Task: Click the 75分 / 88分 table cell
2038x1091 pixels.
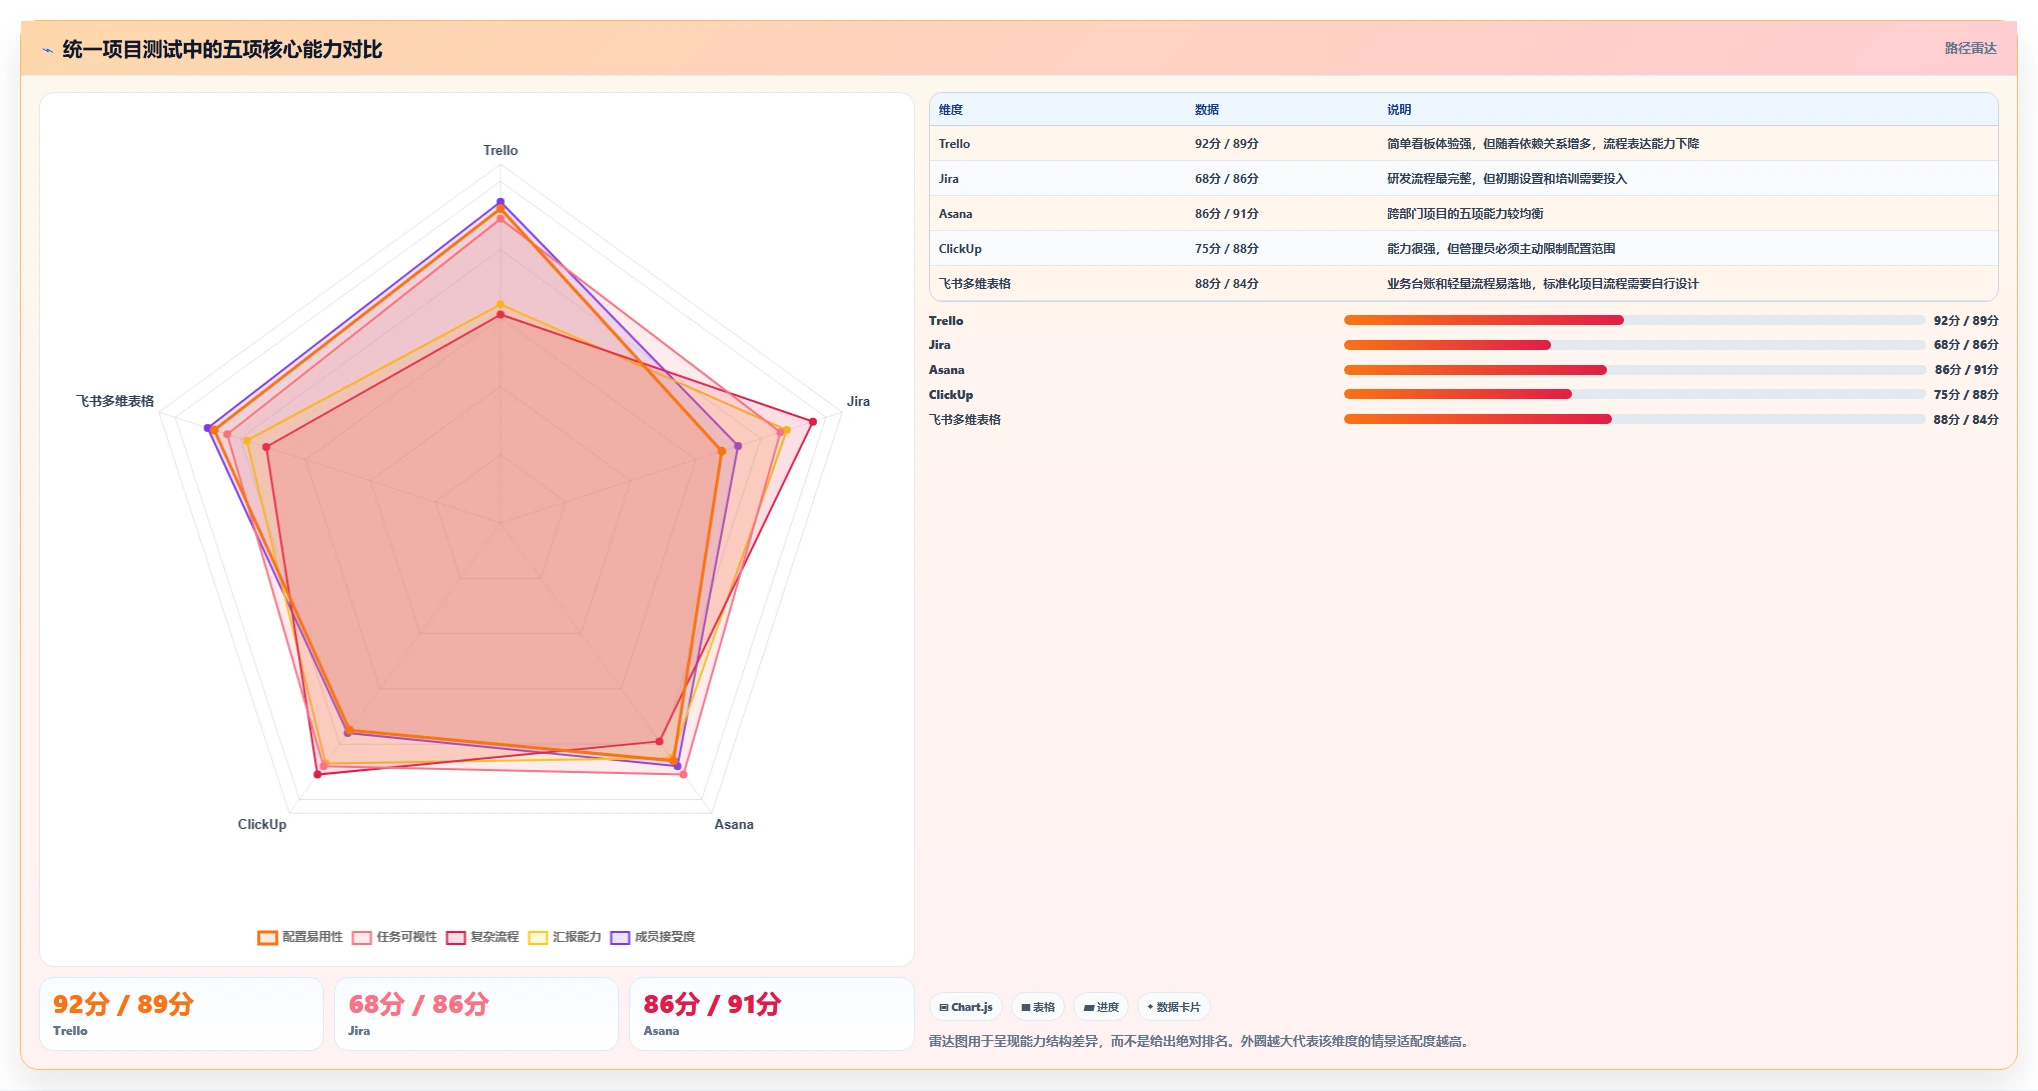Action: [x=1227, y=249]
